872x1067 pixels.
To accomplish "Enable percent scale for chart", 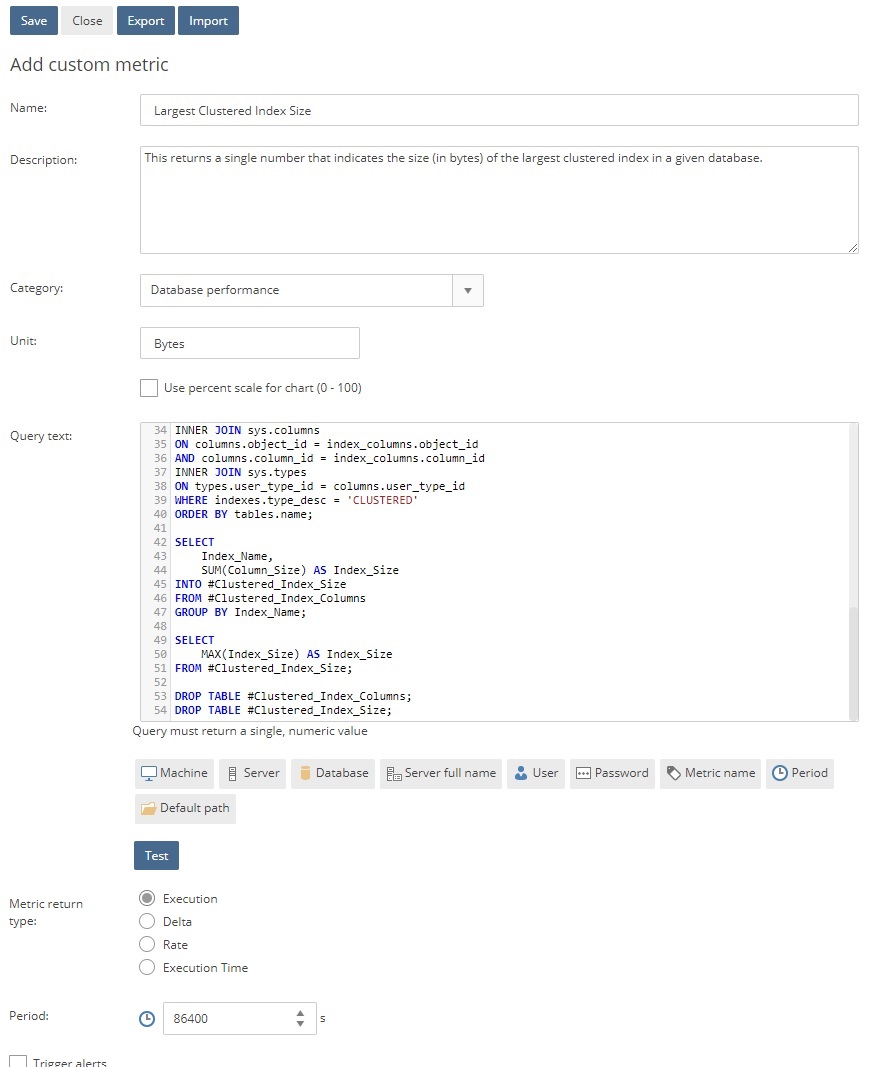I will click(149, 388).
